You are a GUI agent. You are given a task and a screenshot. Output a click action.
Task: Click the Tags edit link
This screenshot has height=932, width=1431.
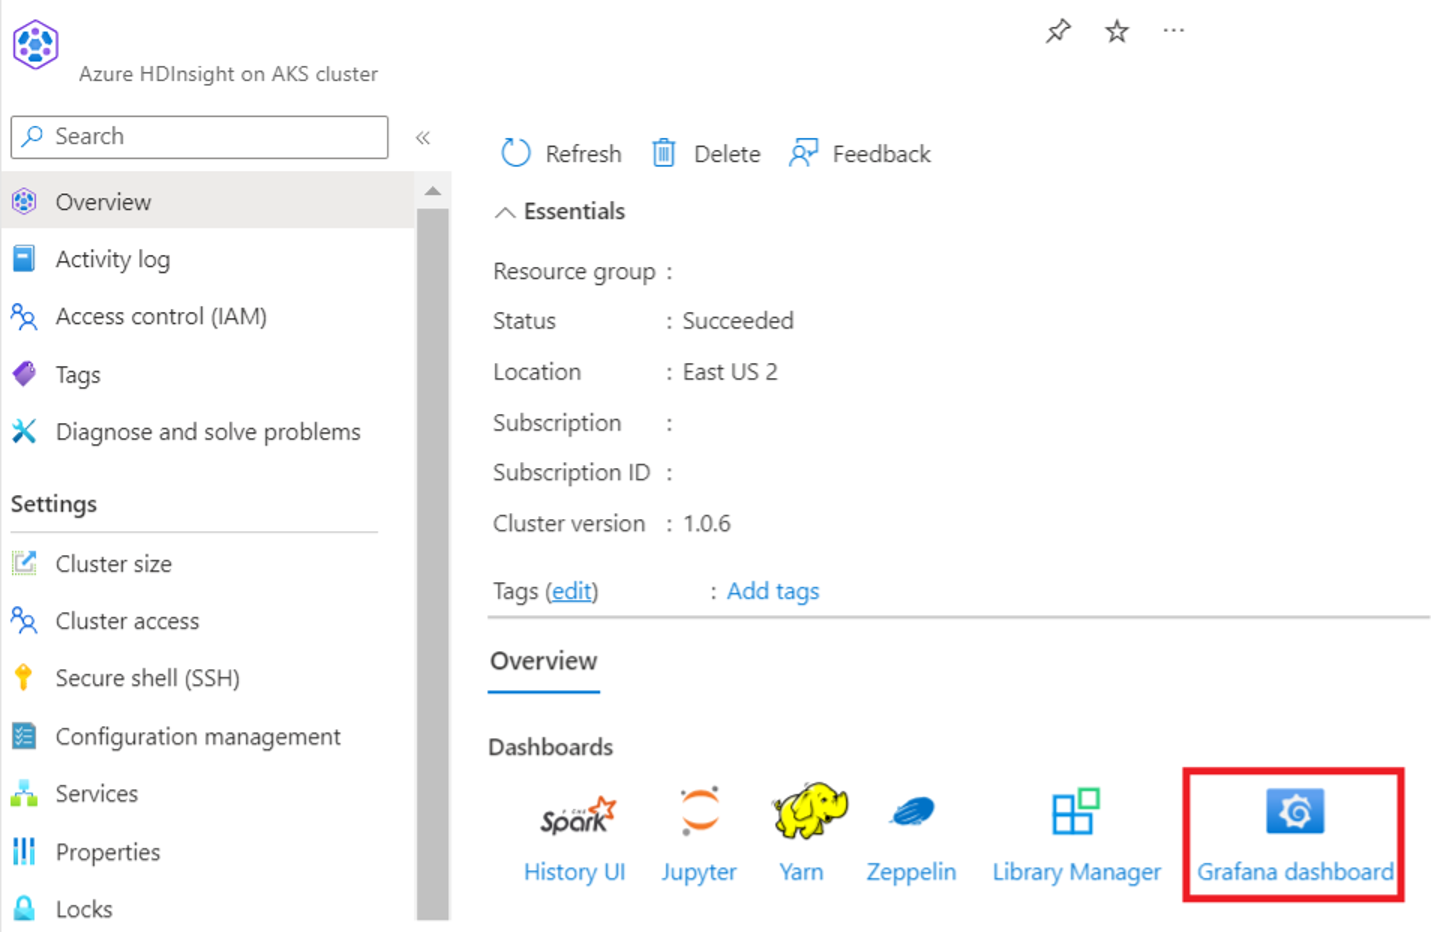571,591
